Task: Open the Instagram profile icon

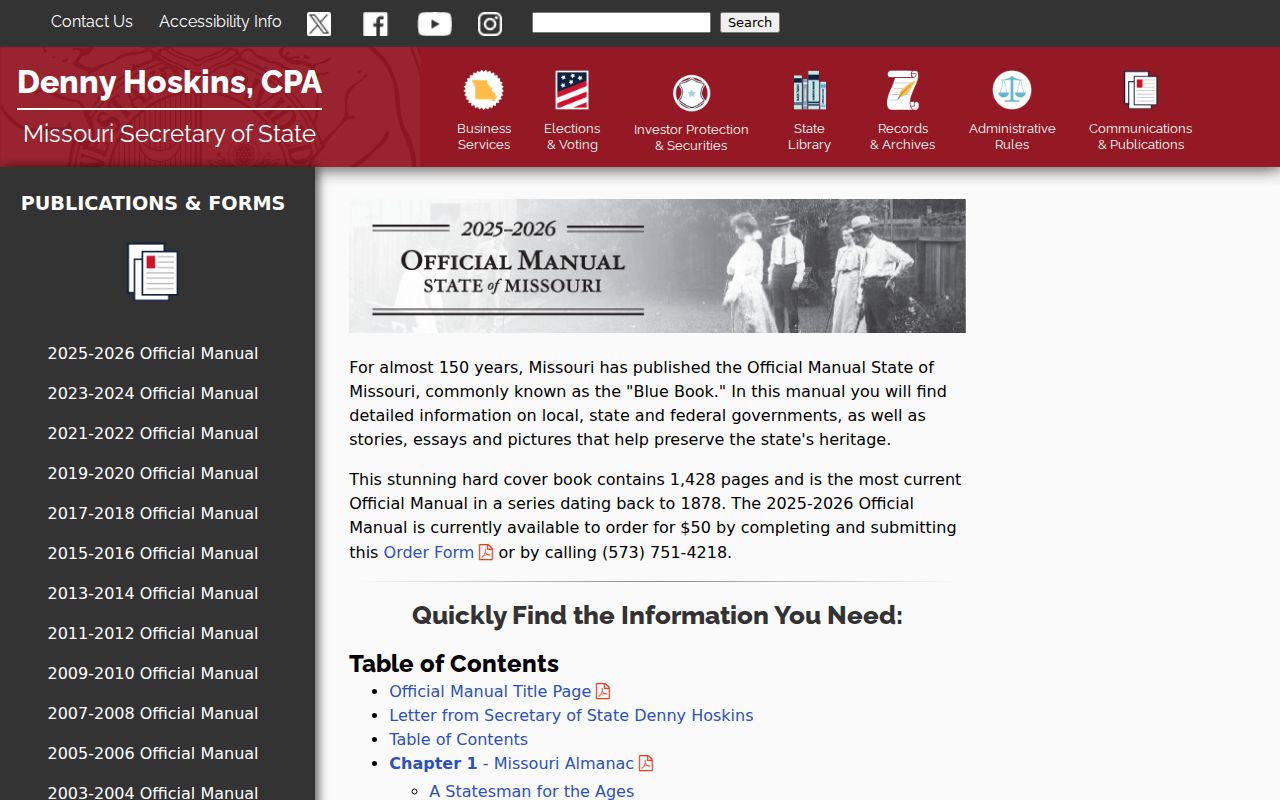Action: click(x=490, y=23)
